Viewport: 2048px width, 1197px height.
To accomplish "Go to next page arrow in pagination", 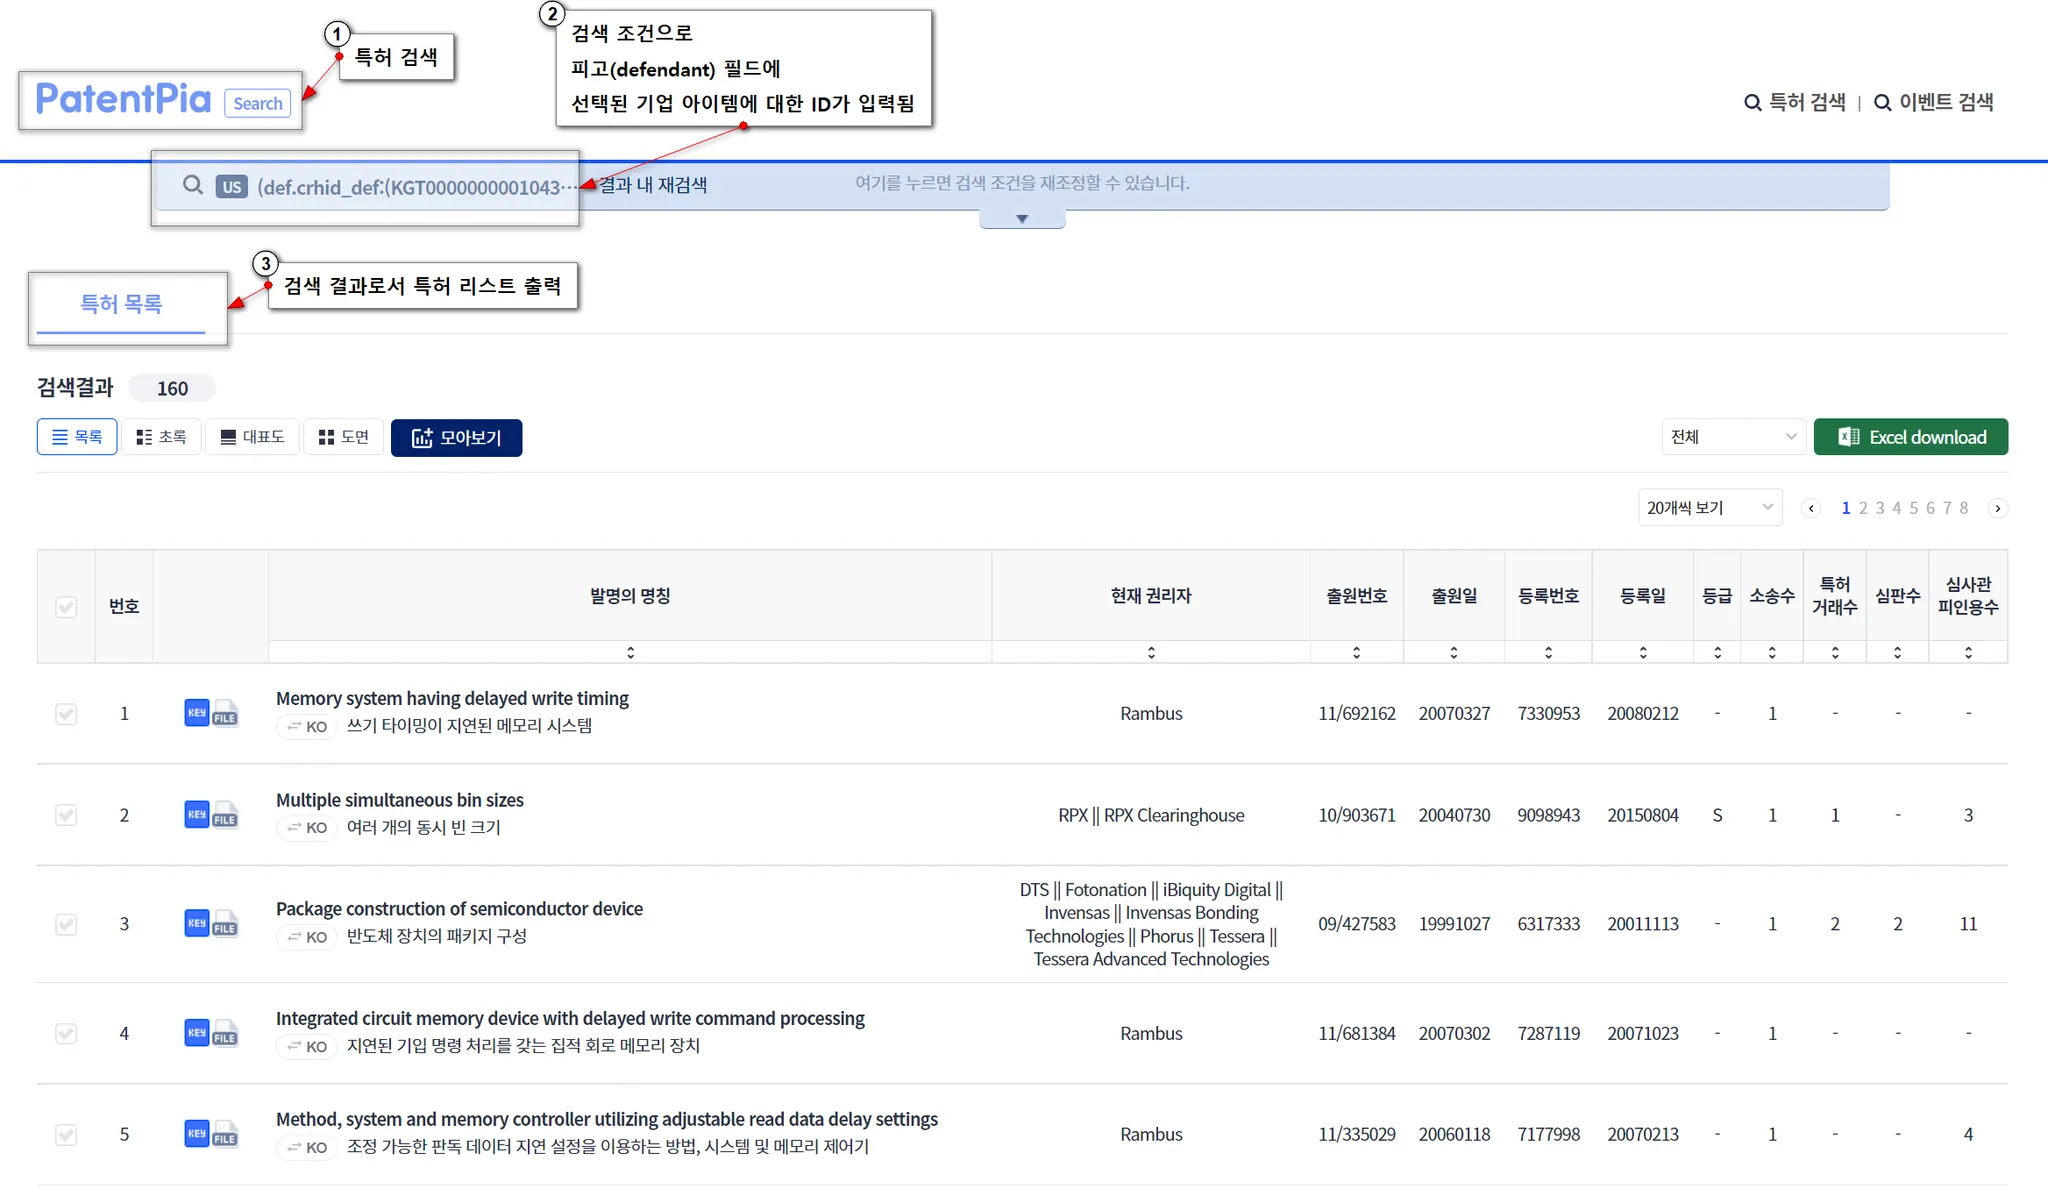I will [1998, 508].
